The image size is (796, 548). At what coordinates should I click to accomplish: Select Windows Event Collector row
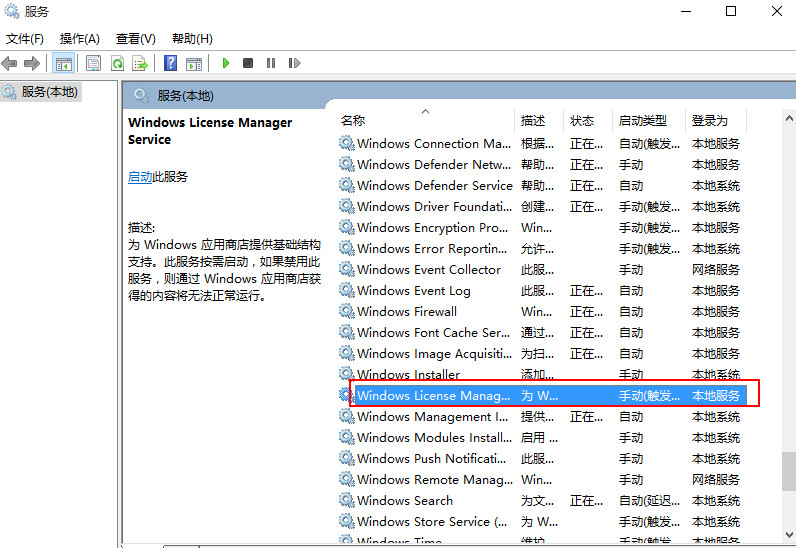(542, 270)
